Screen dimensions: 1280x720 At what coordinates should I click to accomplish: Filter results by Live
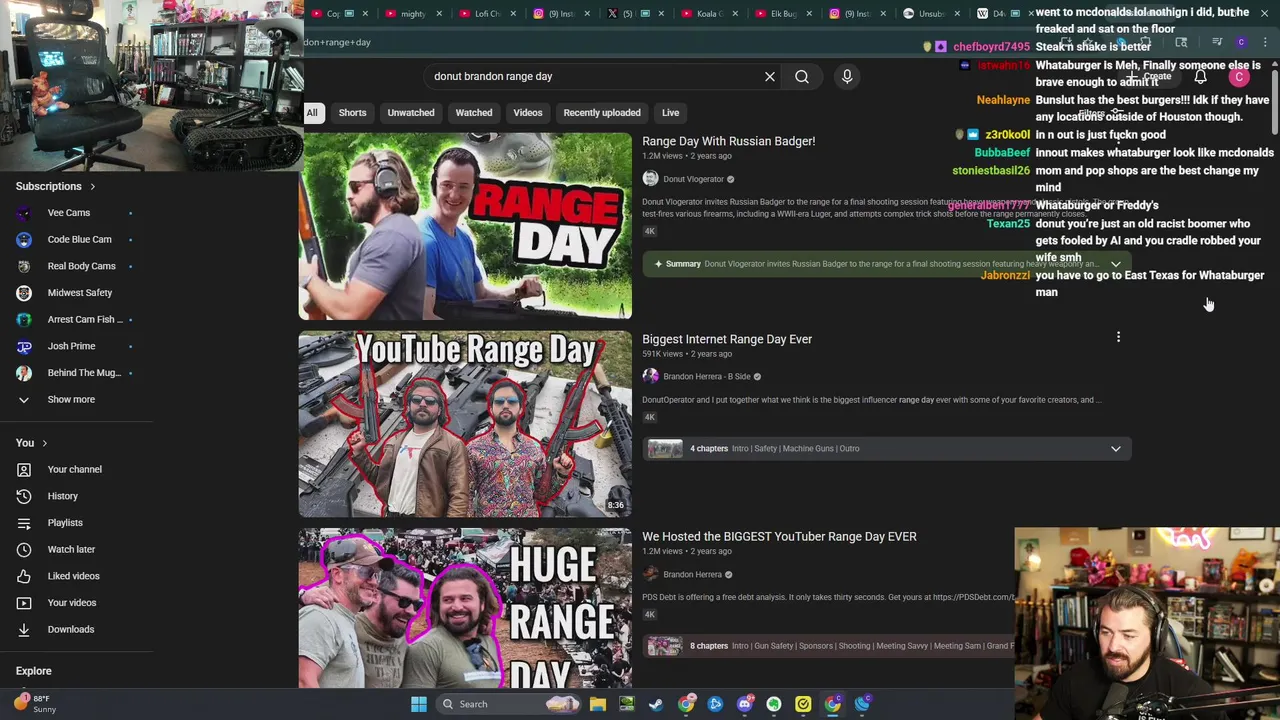point(670,113)
